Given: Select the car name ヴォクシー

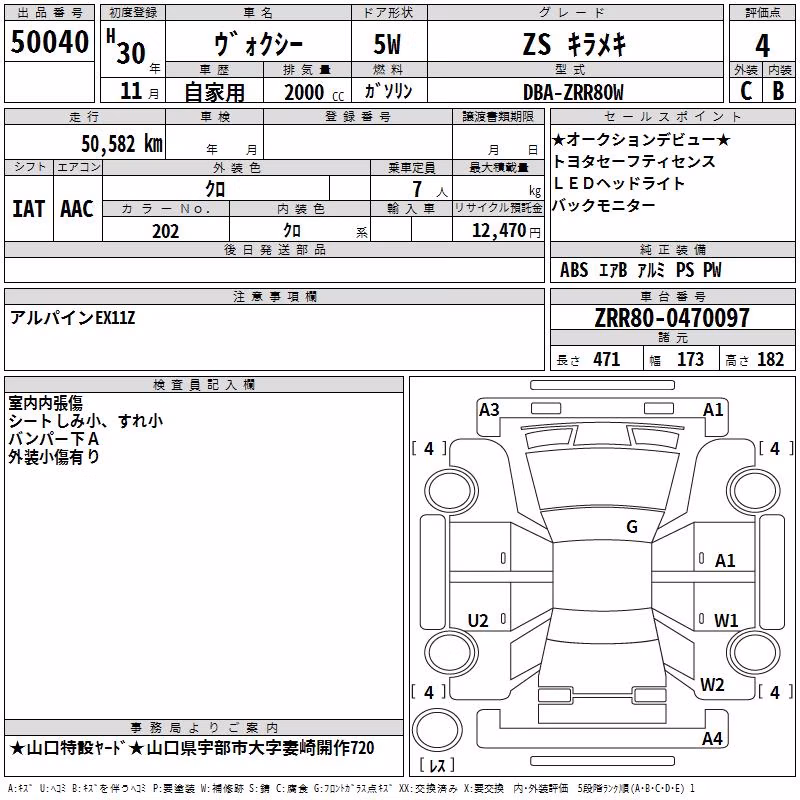Looking at the screenshot, I should (258, 44).
